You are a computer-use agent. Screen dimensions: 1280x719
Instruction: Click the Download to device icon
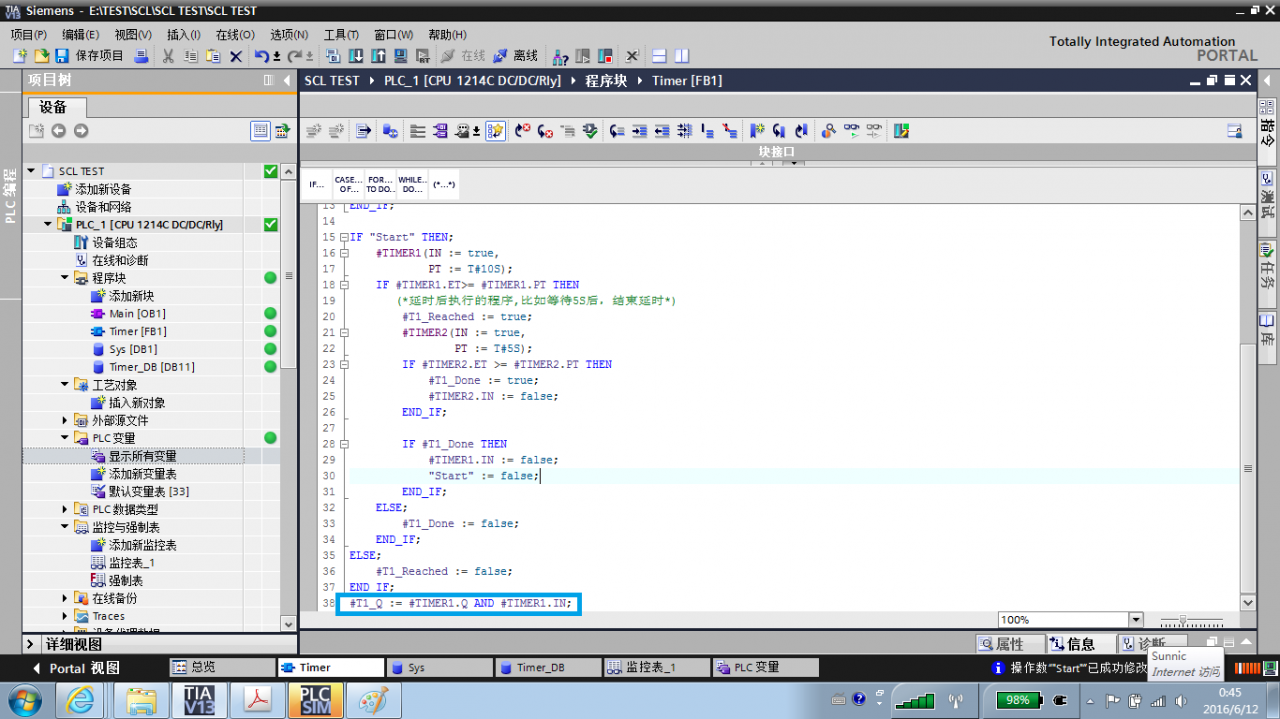(355, 56)
